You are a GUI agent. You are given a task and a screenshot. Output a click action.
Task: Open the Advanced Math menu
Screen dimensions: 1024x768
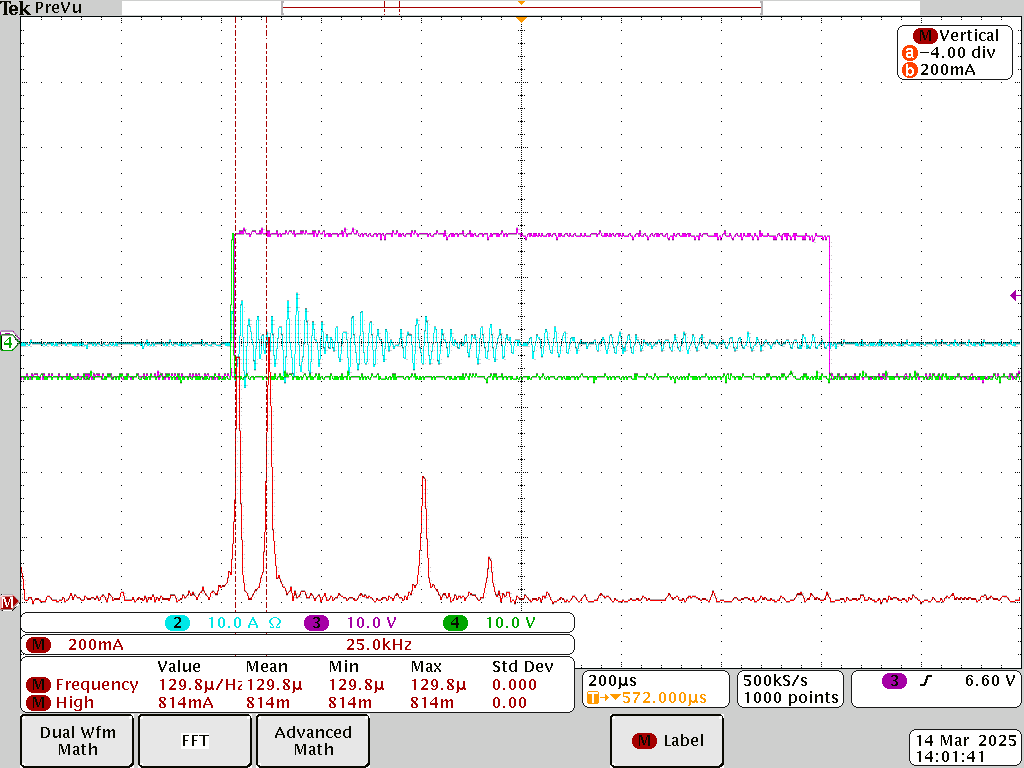coord(313,741)
